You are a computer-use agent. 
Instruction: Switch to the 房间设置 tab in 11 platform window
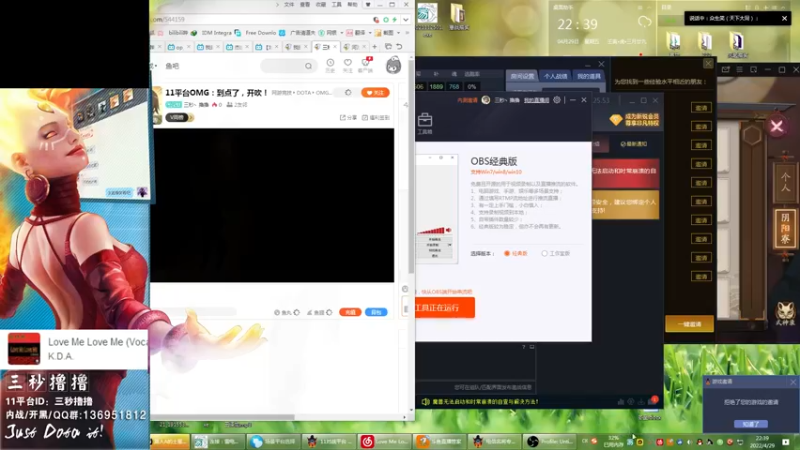[x=522, y=76]
